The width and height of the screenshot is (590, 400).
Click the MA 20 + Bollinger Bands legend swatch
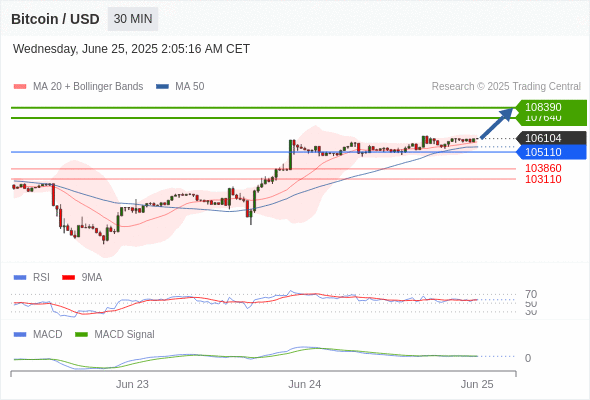click(x=20, y=87)
